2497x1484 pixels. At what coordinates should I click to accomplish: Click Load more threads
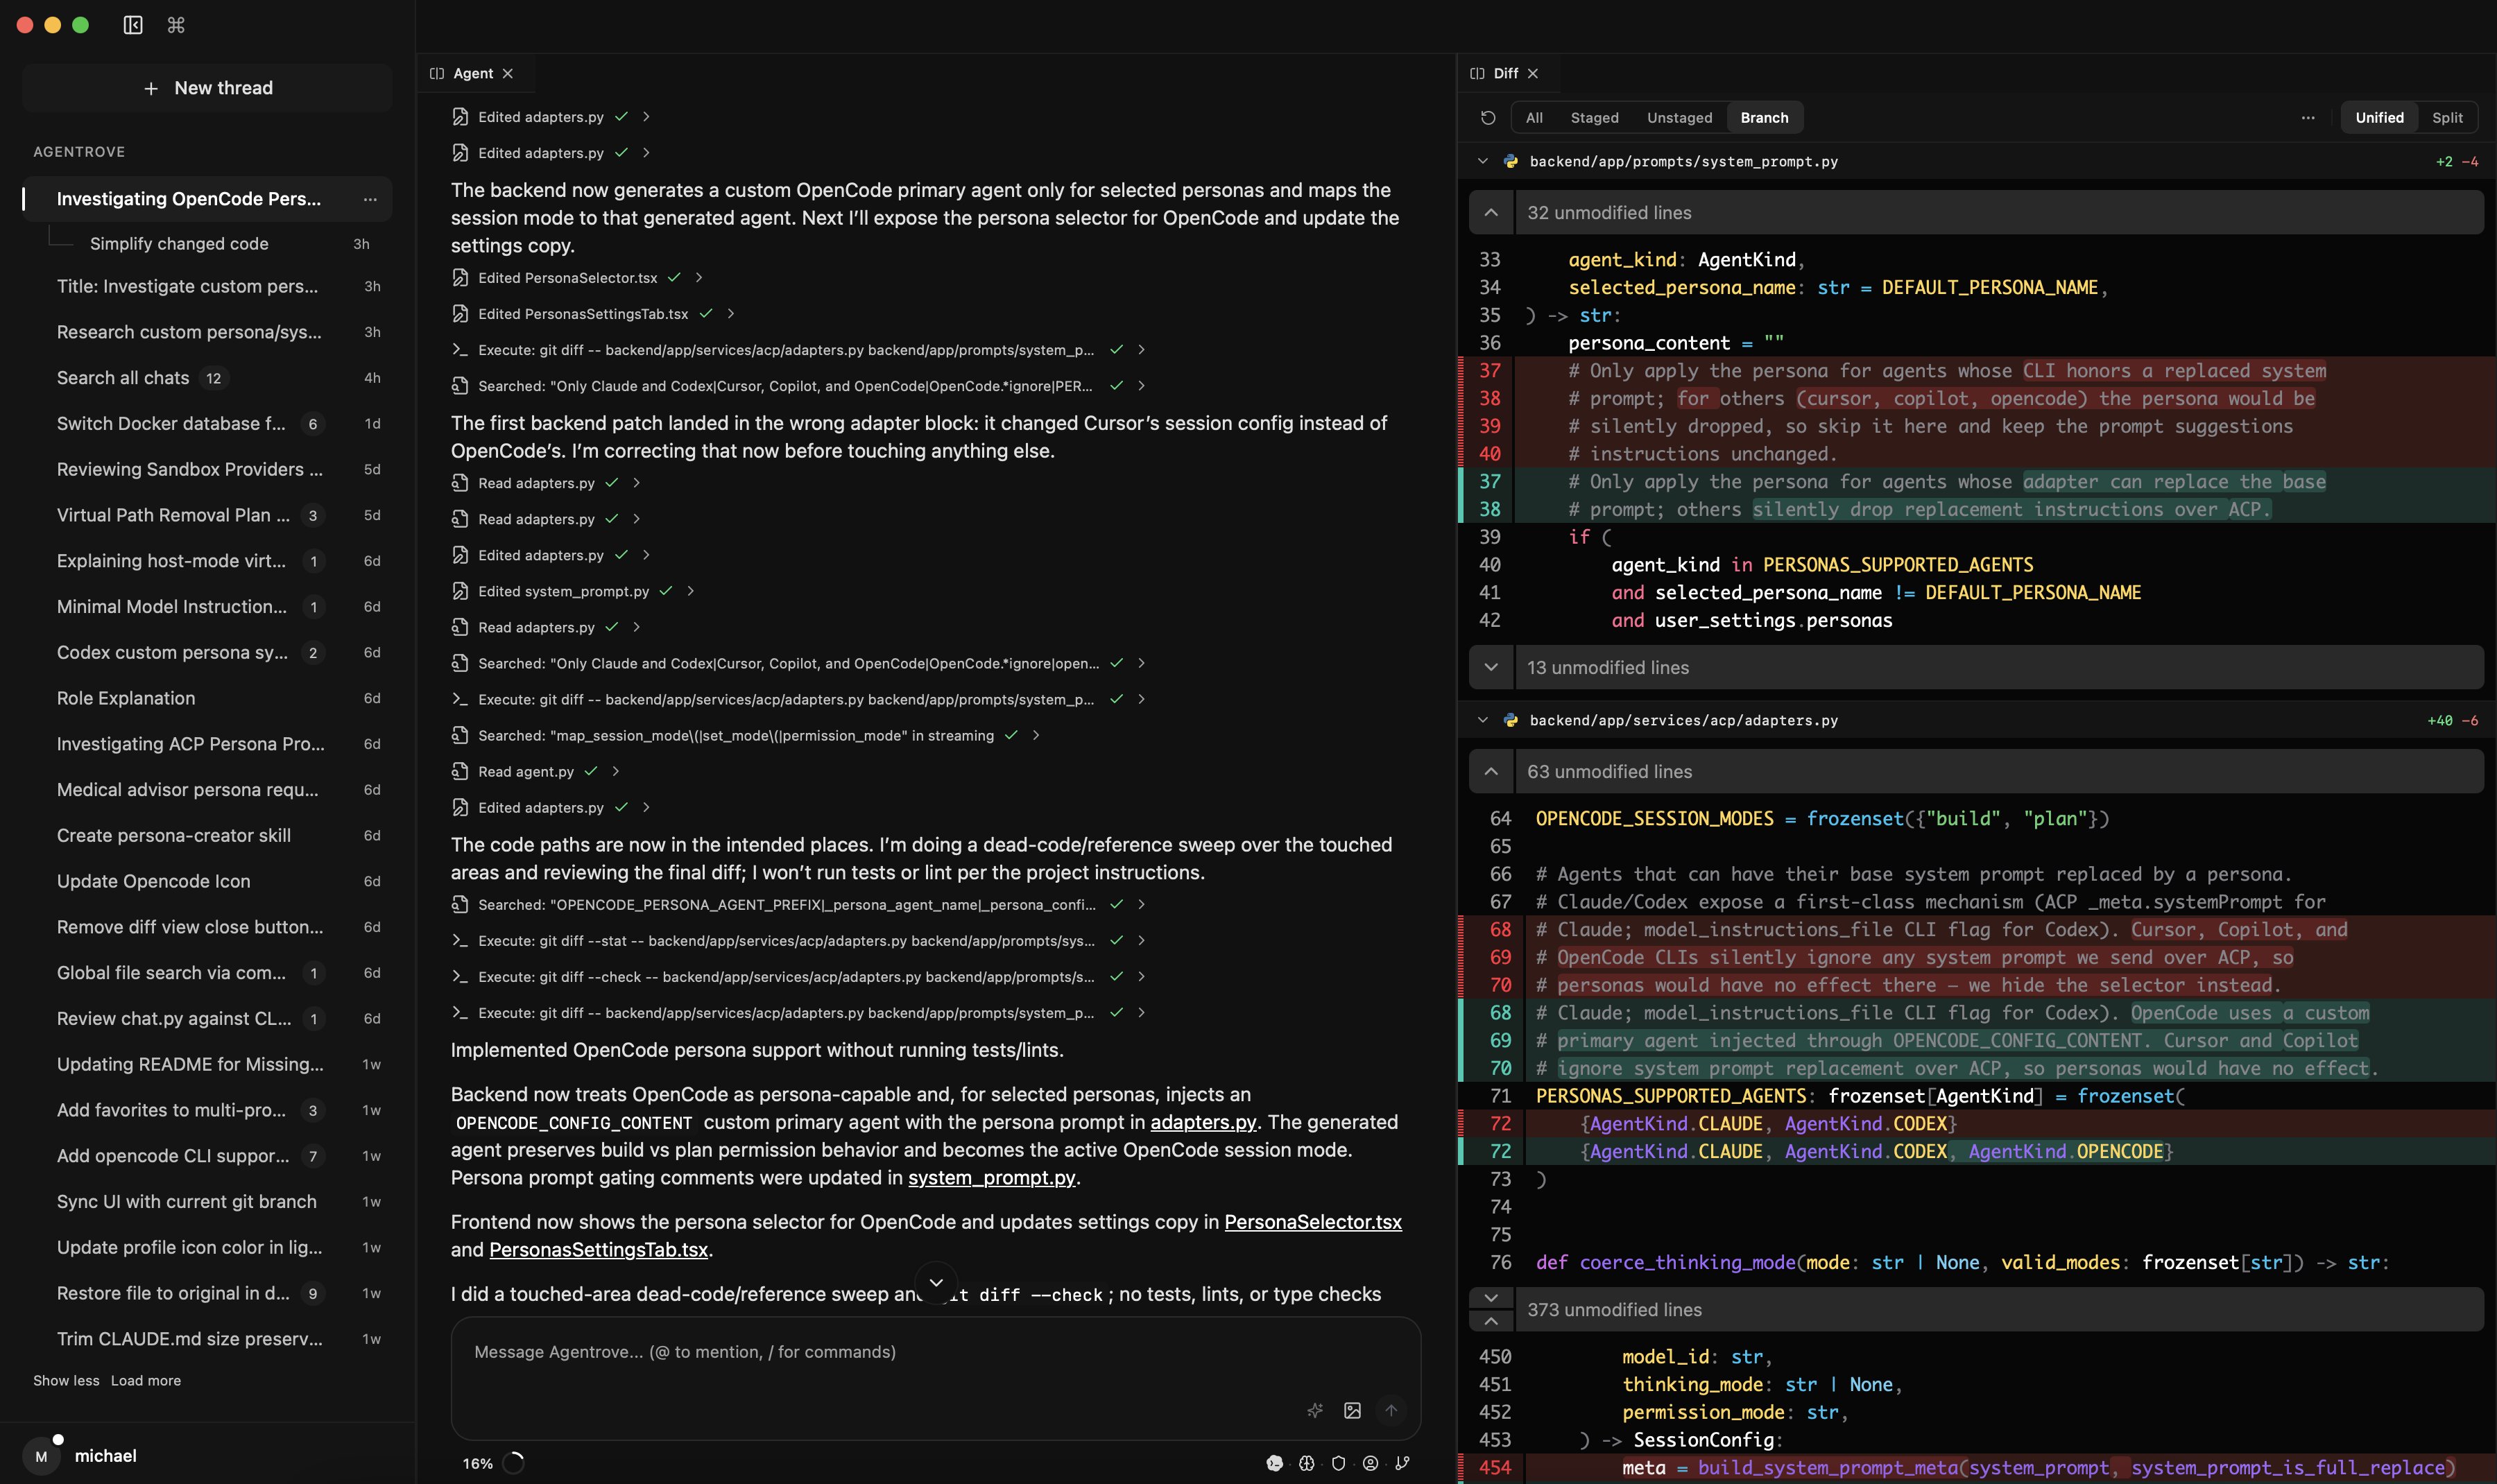pos(146,1380)
